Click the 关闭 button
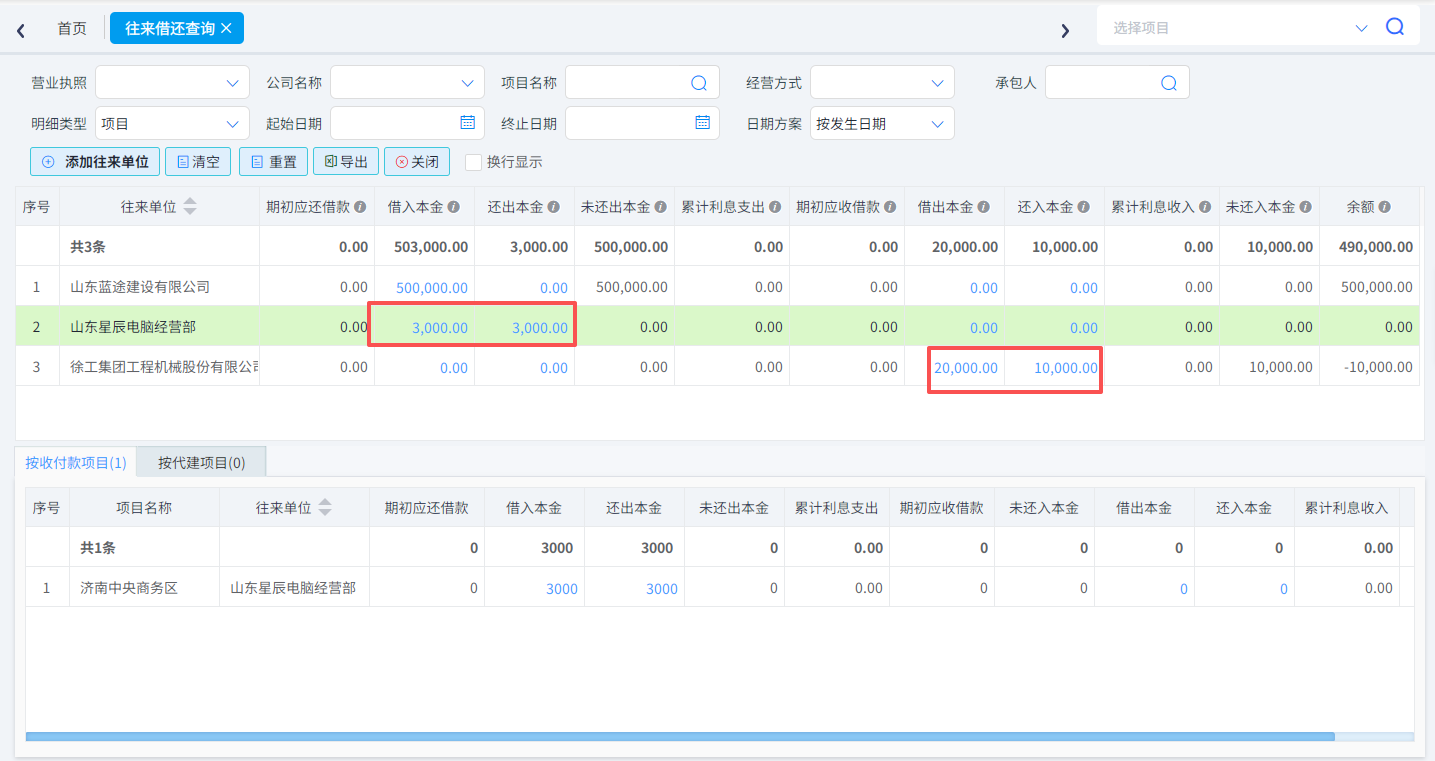The height and width of the screenshot is (761, 1435). point(417,162)
